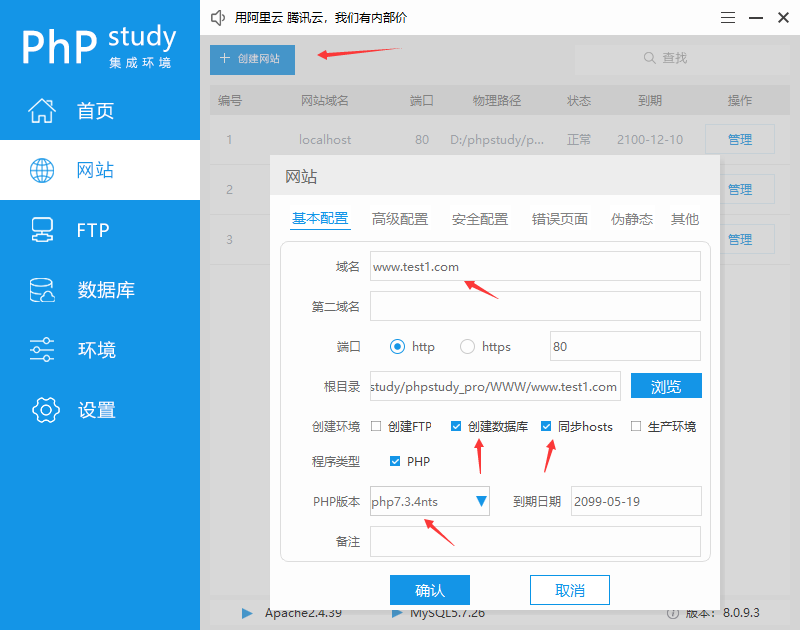Click the 浏览 button to browse root directory
The height and width of the screenshot is (630, 800).
666,386
